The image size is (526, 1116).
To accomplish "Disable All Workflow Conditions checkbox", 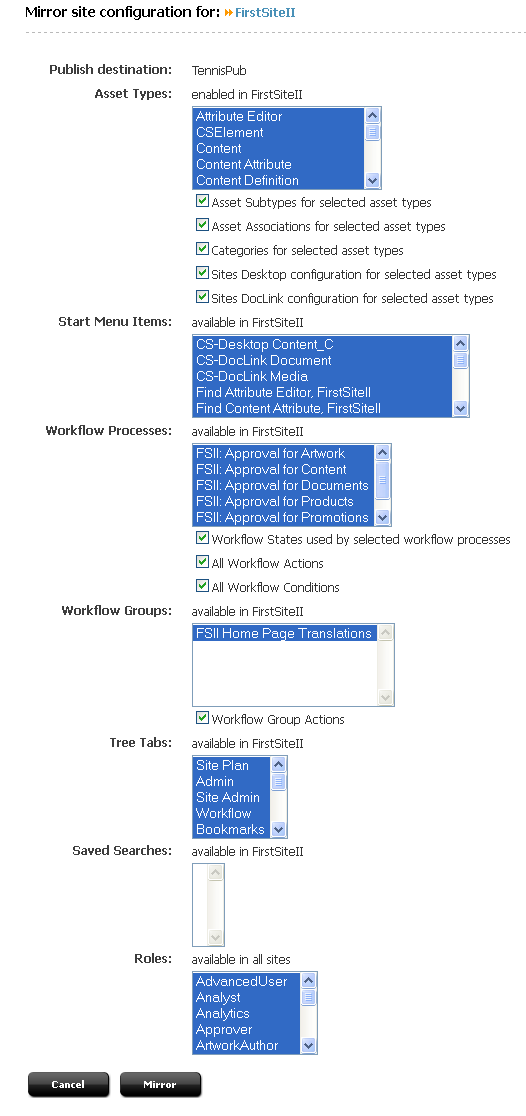I will [x=202, y=586].
